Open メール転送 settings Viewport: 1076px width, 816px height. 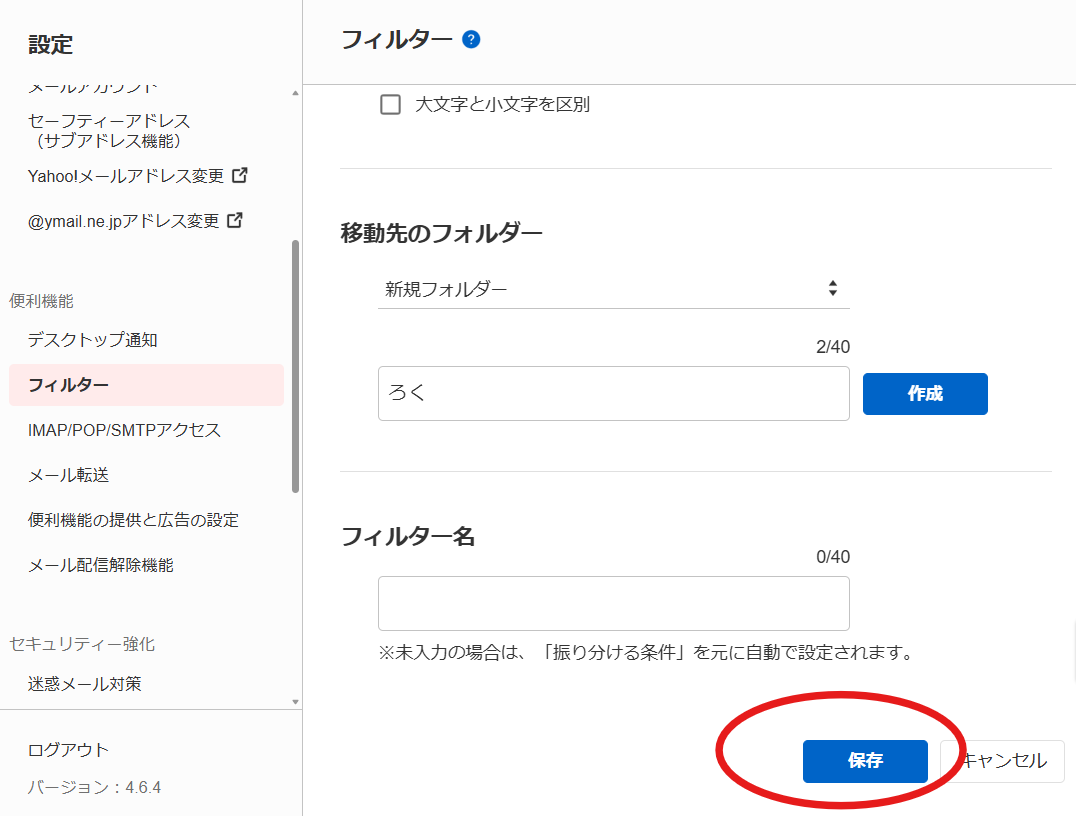(68, 475)
